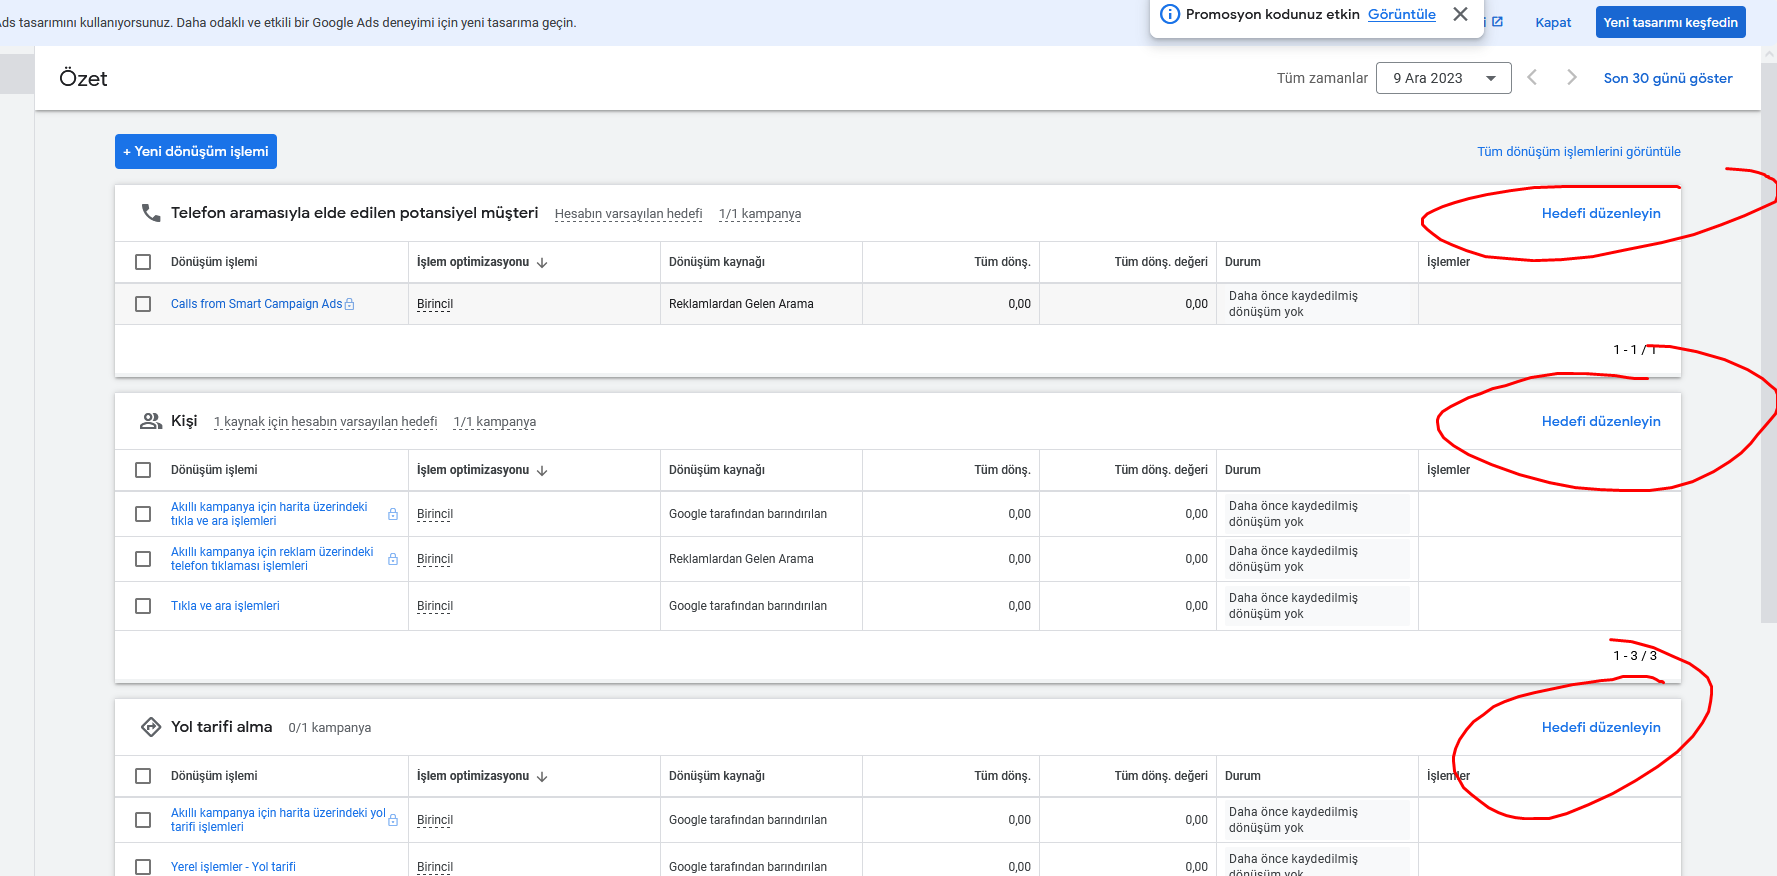Viewport: 1777px width, 876px height.
Task: Click Son 30 günü göster
Action: pyautogui.click(x=1668, y=78)
